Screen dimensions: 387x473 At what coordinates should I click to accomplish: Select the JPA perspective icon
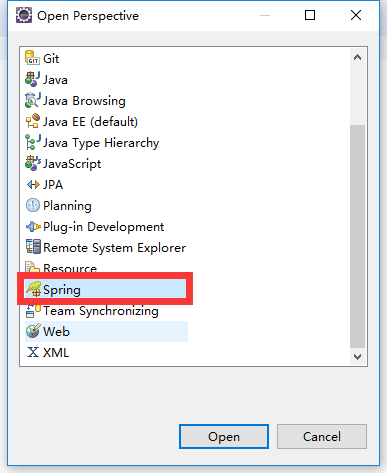point(33,184)
